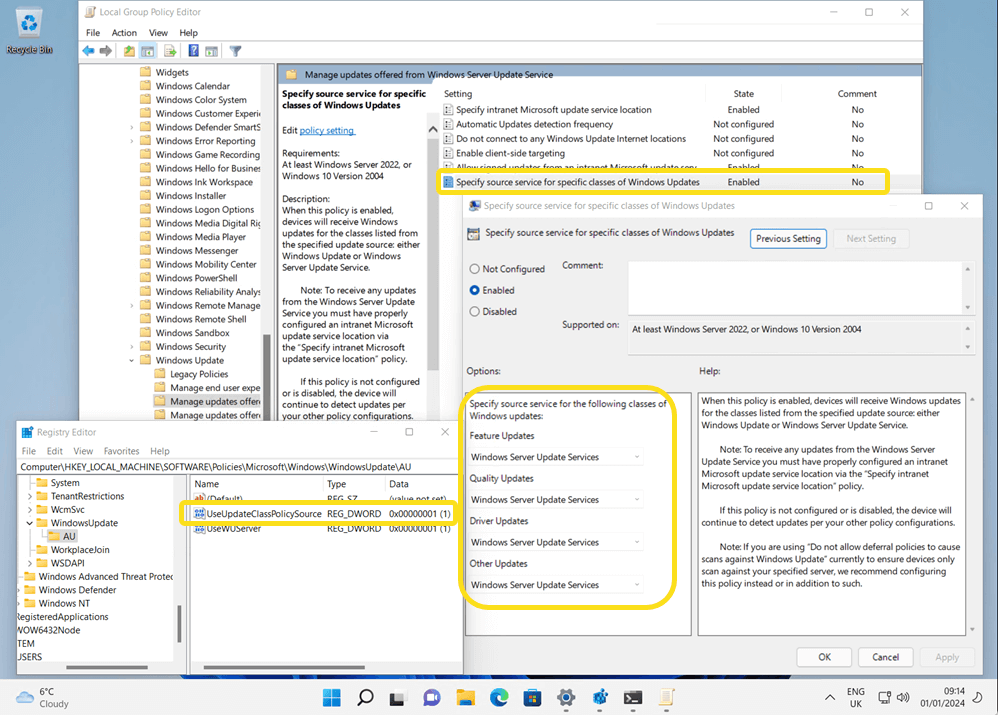Select 'Automatic Updates detection frequency' setting
Image resolution: width=999 pixels, height=715 pixels.
click(535, 124)
